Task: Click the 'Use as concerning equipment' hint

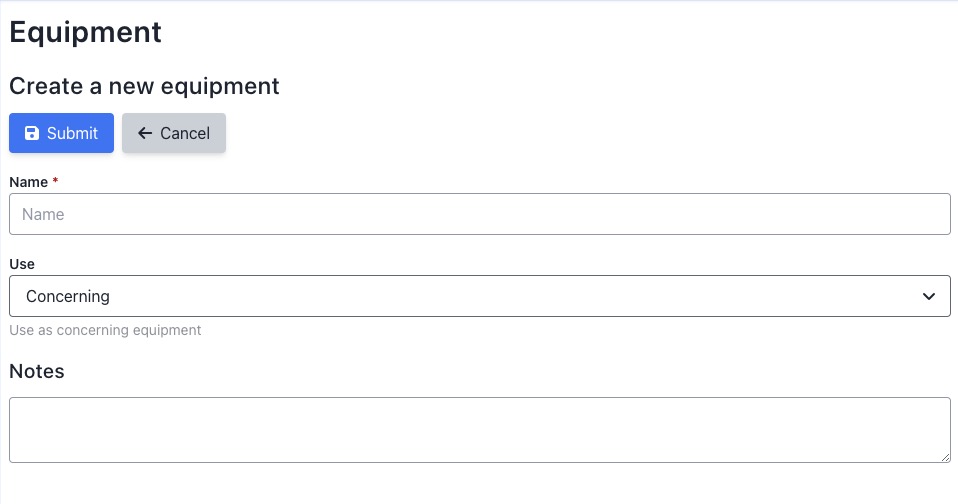Action: coord(105,330)
